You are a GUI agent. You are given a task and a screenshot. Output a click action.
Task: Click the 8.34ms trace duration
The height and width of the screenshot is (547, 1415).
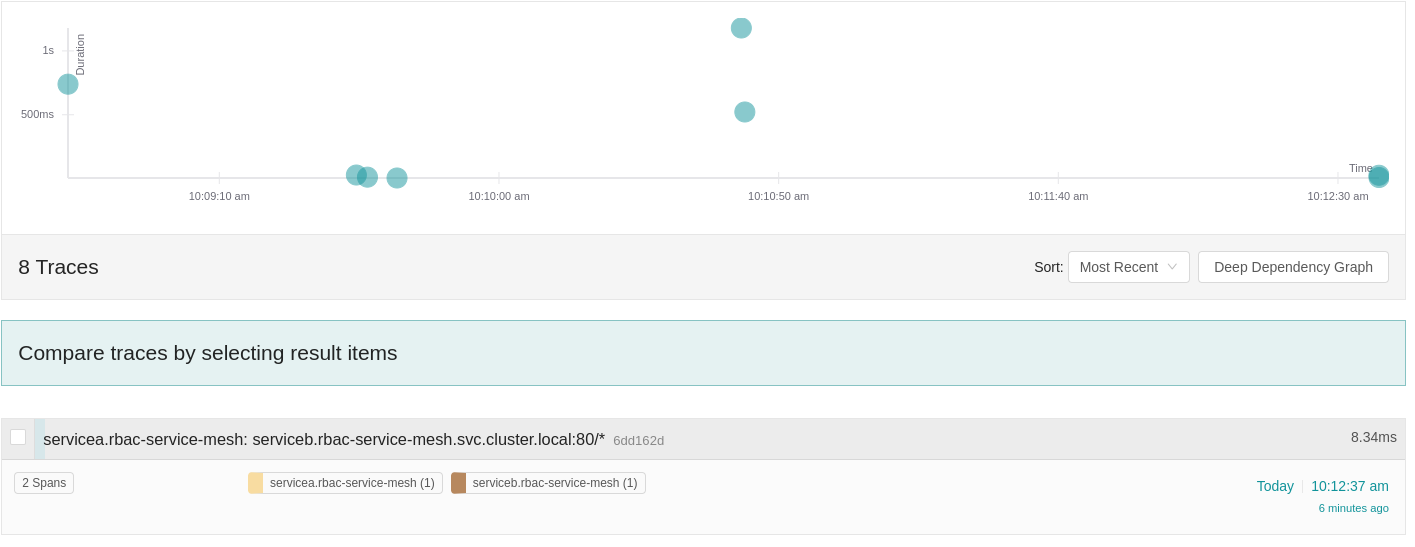(1373, 437)
